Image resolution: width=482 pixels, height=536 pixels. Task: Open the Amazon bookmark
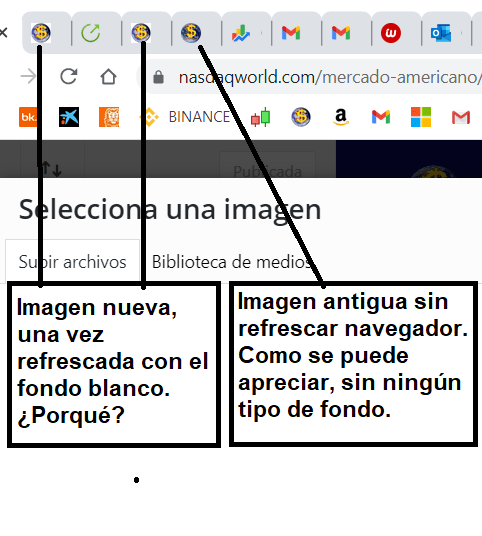point(340,117)
